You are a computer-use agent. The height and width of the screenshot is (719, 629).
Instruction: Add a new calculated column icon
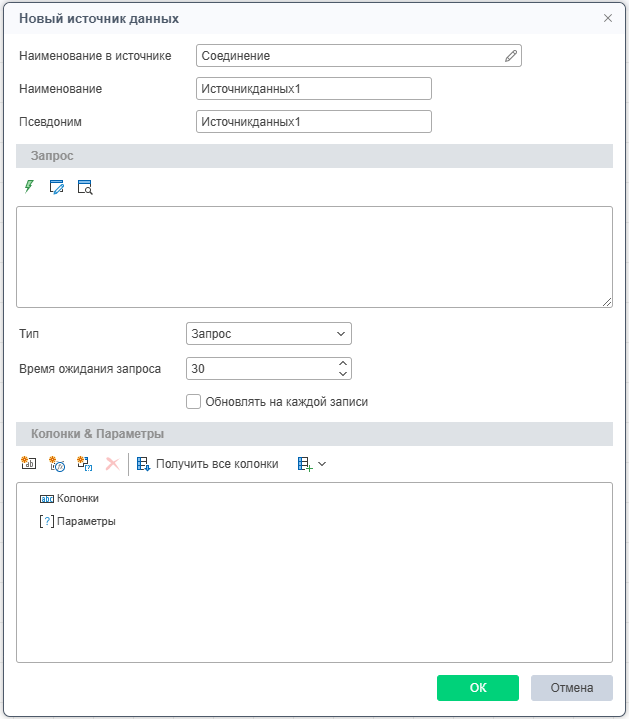click(57, 464)
